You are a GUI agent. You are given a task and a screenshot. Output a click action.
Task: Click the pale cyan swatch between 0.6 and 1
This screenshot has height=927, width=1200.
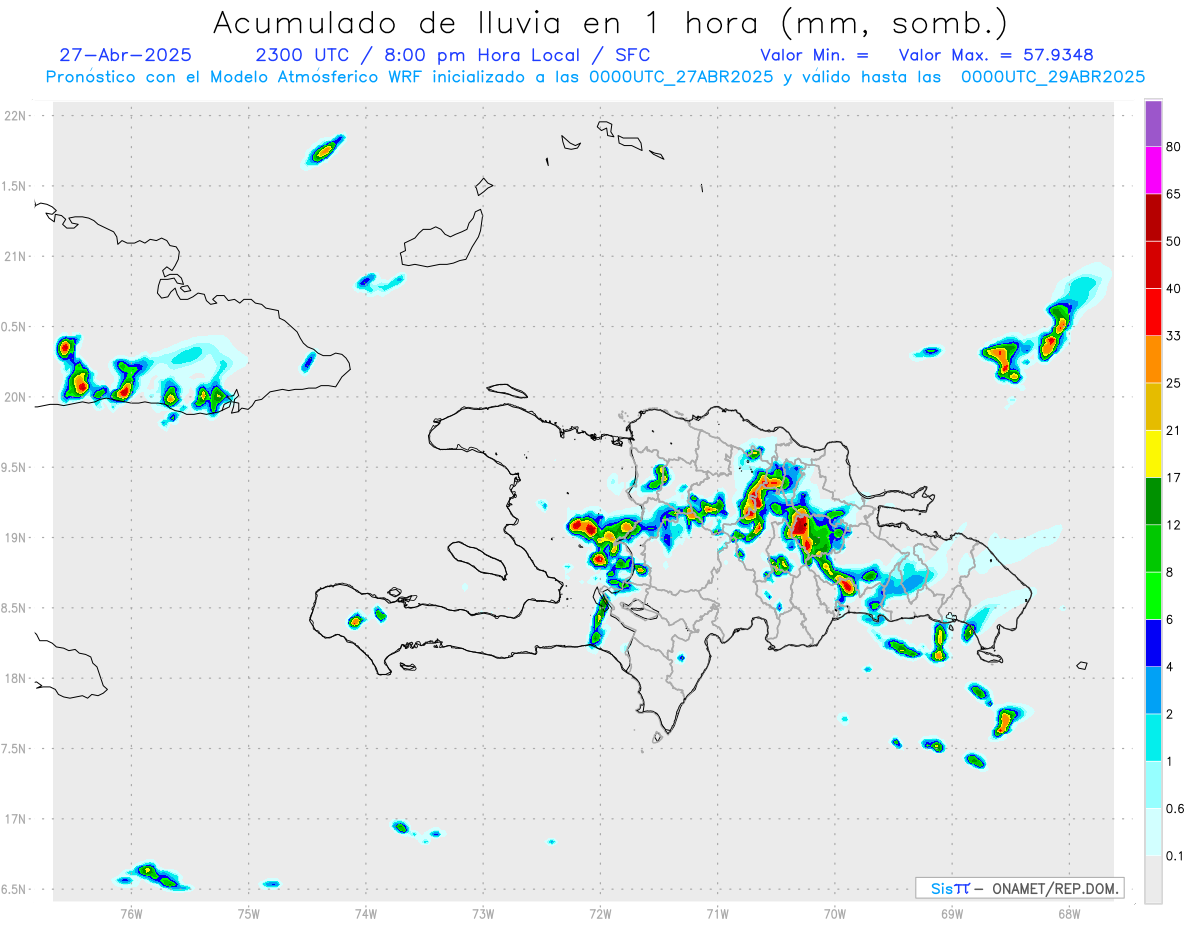(1153, 784)
